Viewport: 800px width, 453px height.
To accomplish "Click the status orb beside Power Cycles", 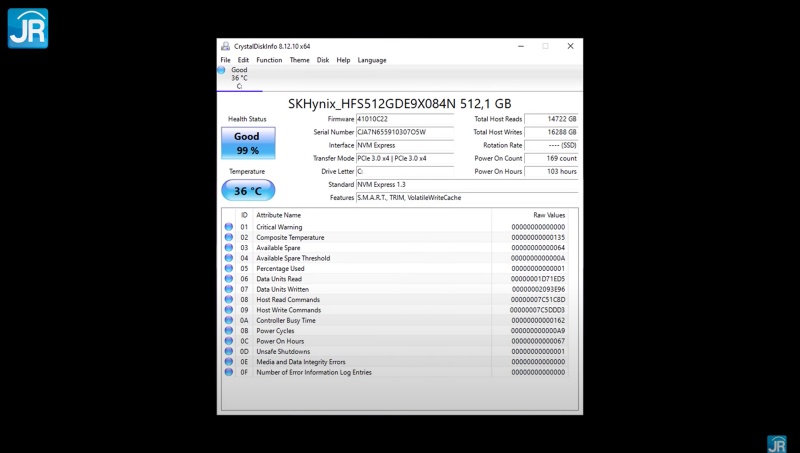I will click(229, 330).
